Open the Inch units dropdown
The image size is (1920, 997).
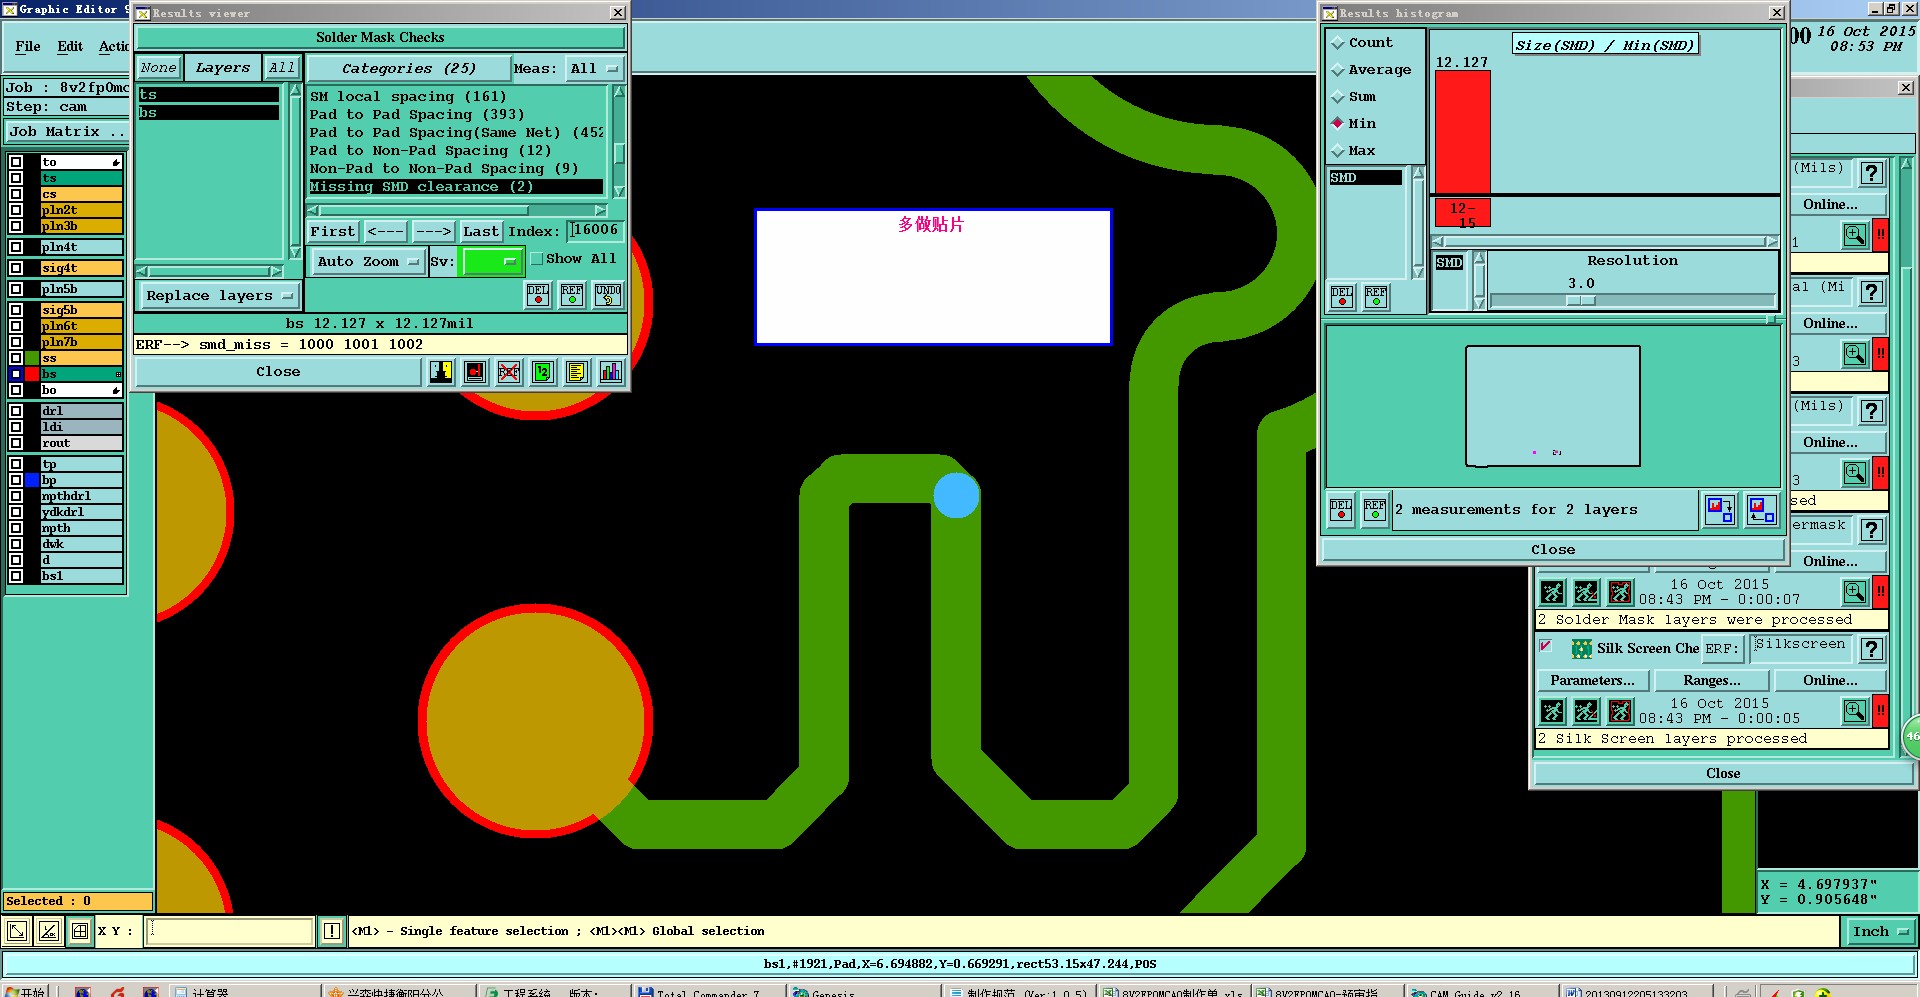tap(1879, 932)
